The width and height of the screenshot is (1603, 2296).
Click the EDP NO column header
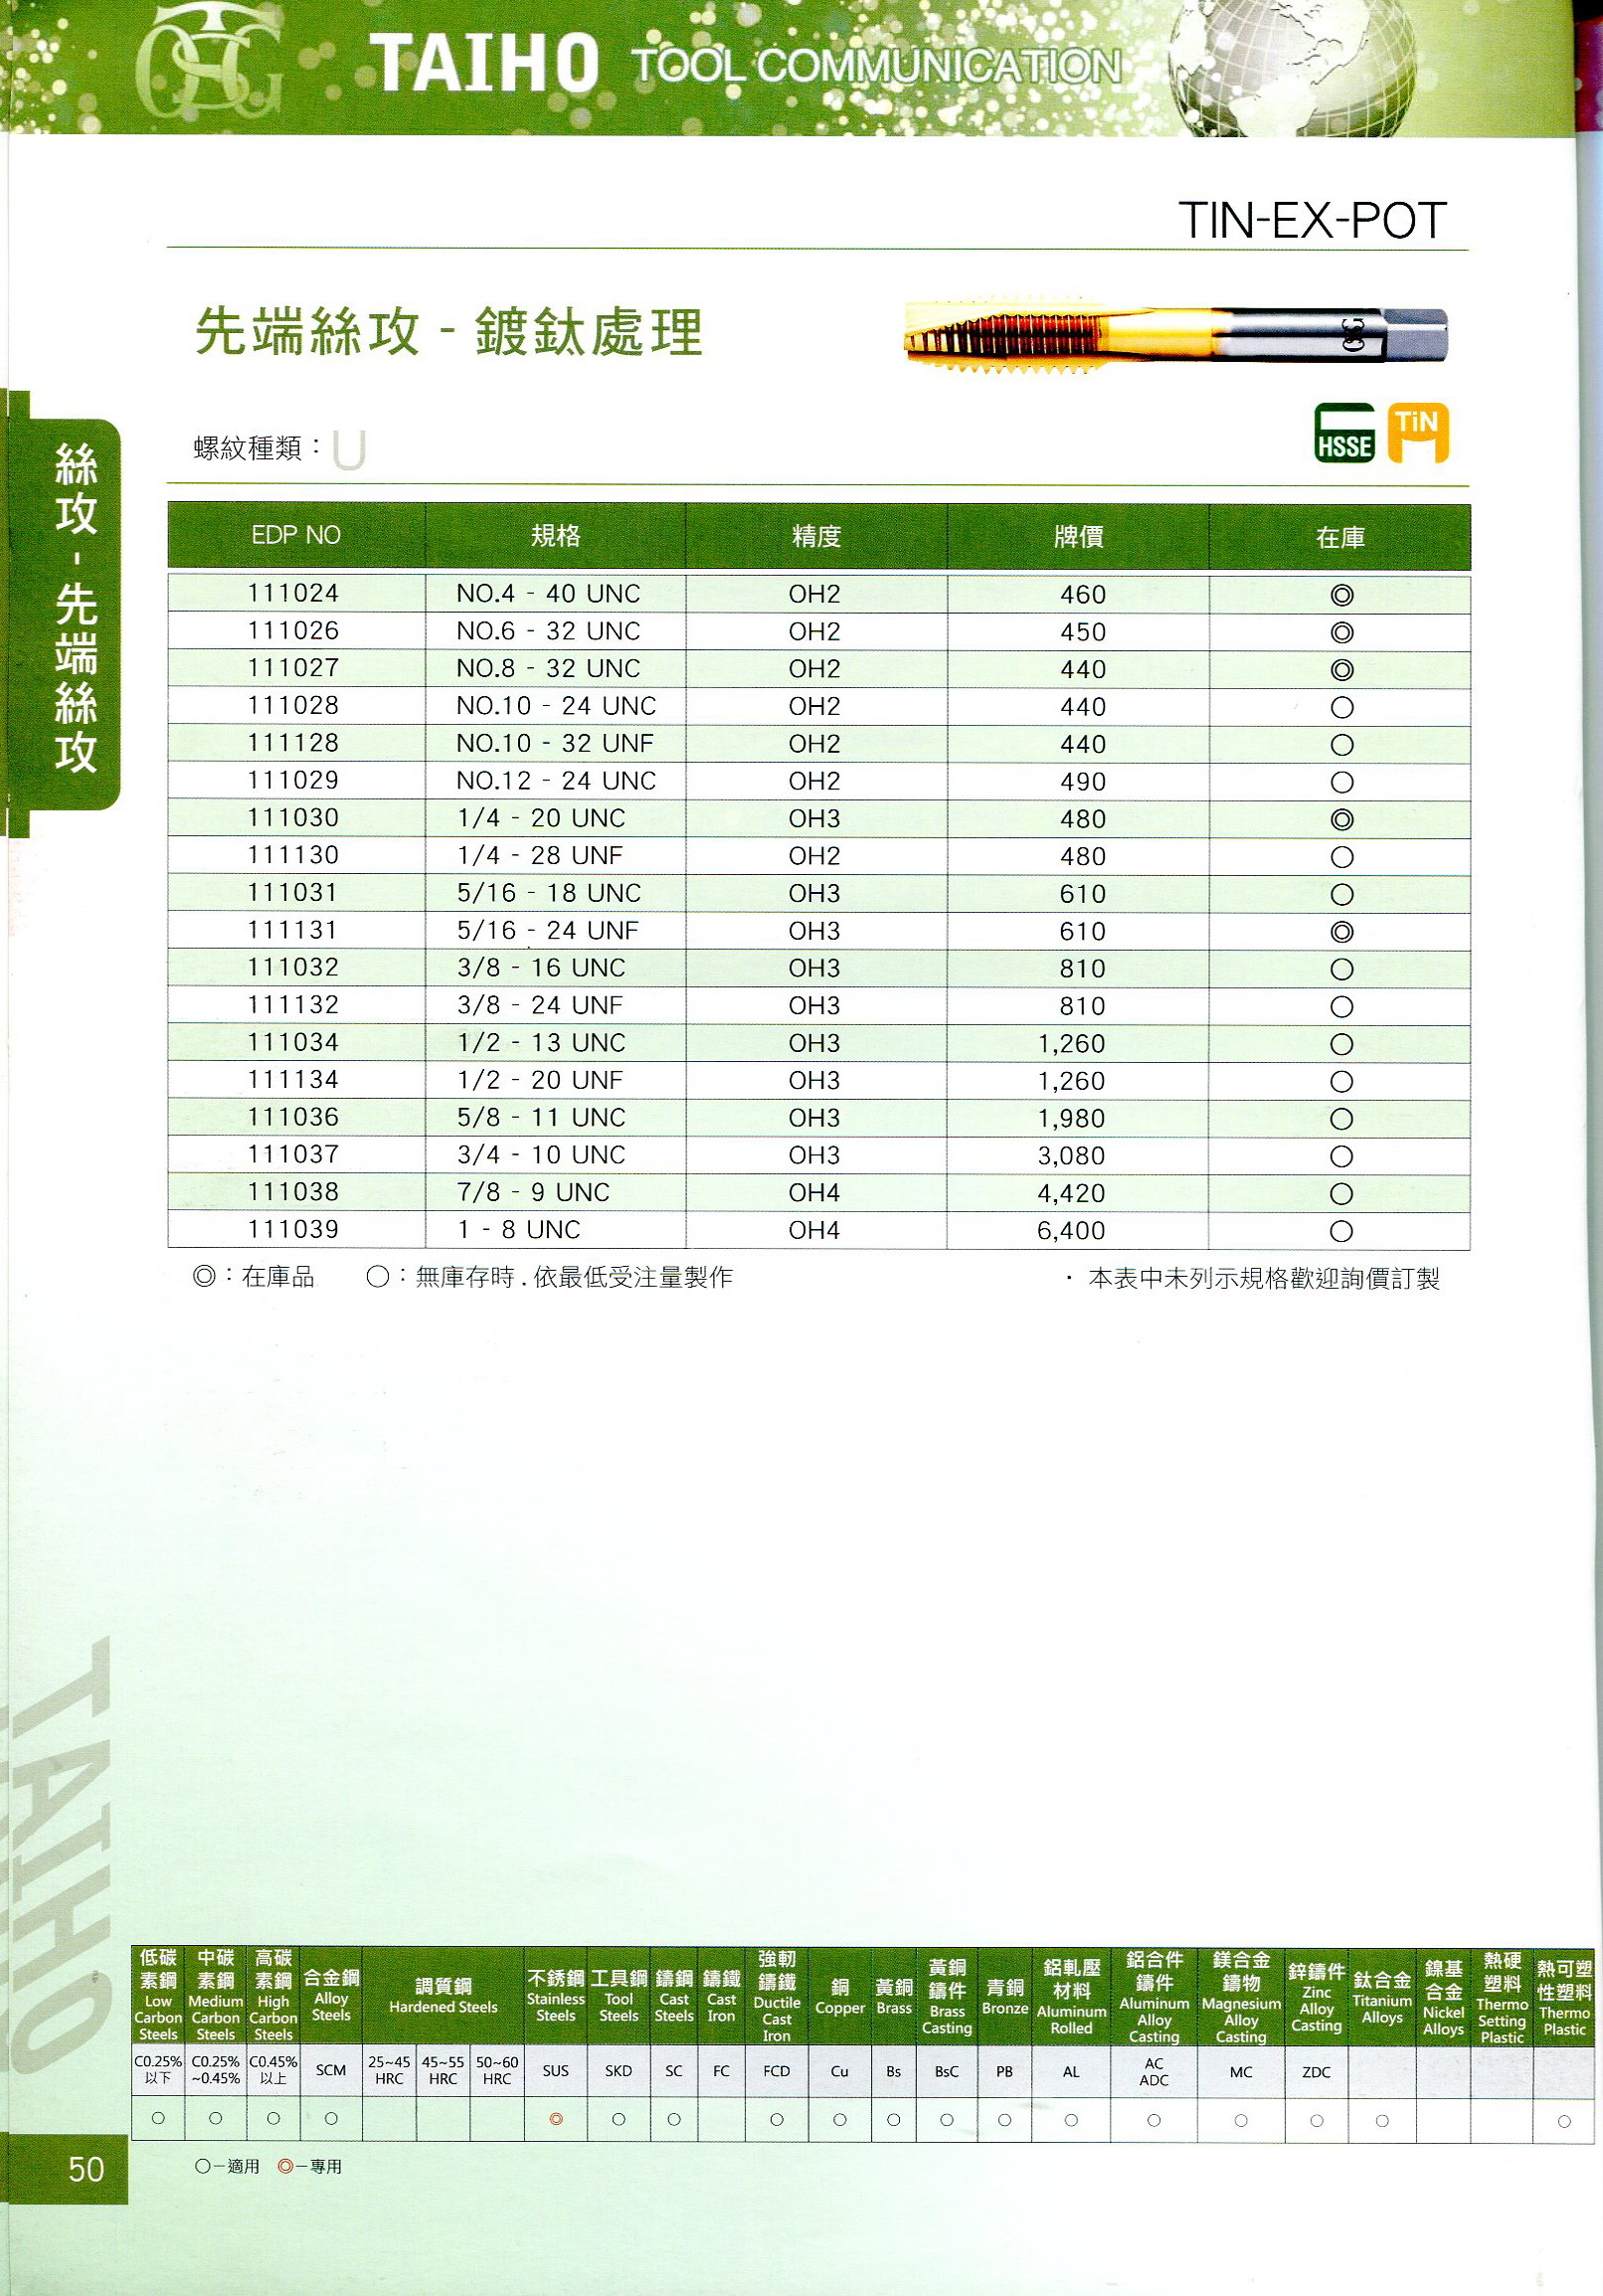coord(296,536)
